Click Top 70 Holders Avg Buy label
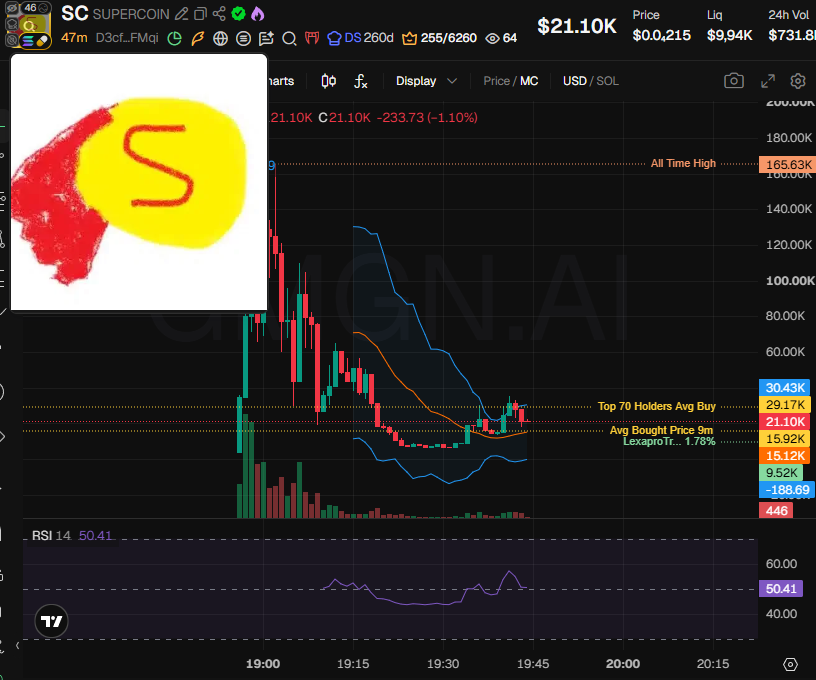The width and height of the screenshot is (816, 680). coord(656,406)
